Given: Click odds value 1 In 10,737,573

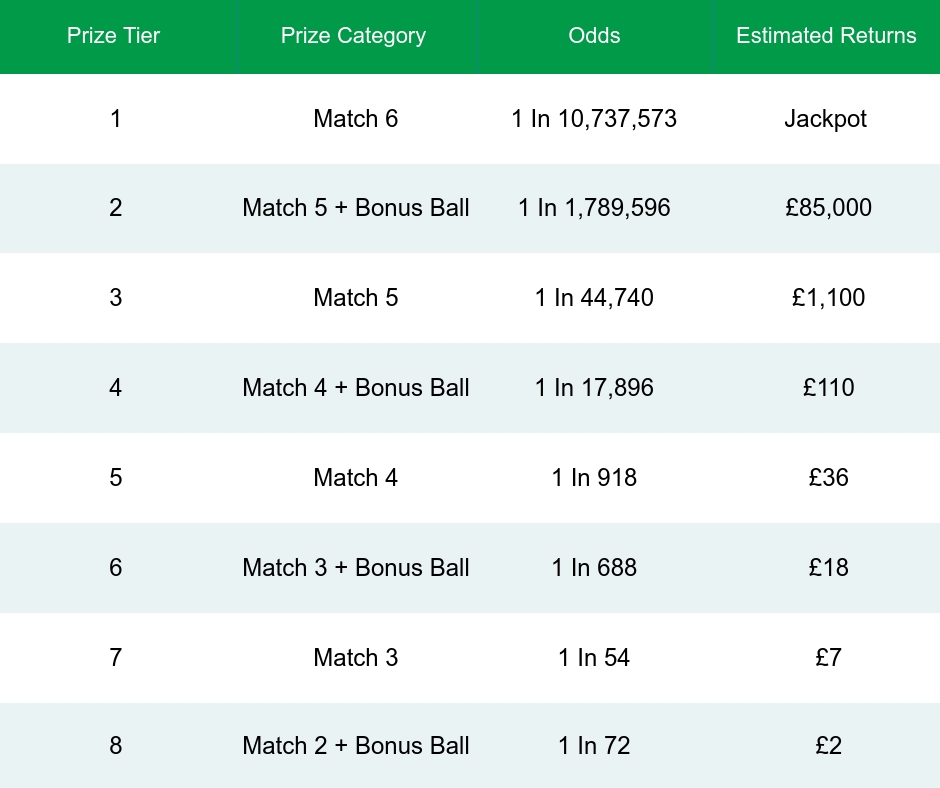Looking at the screenshot, I should point(594,119).
